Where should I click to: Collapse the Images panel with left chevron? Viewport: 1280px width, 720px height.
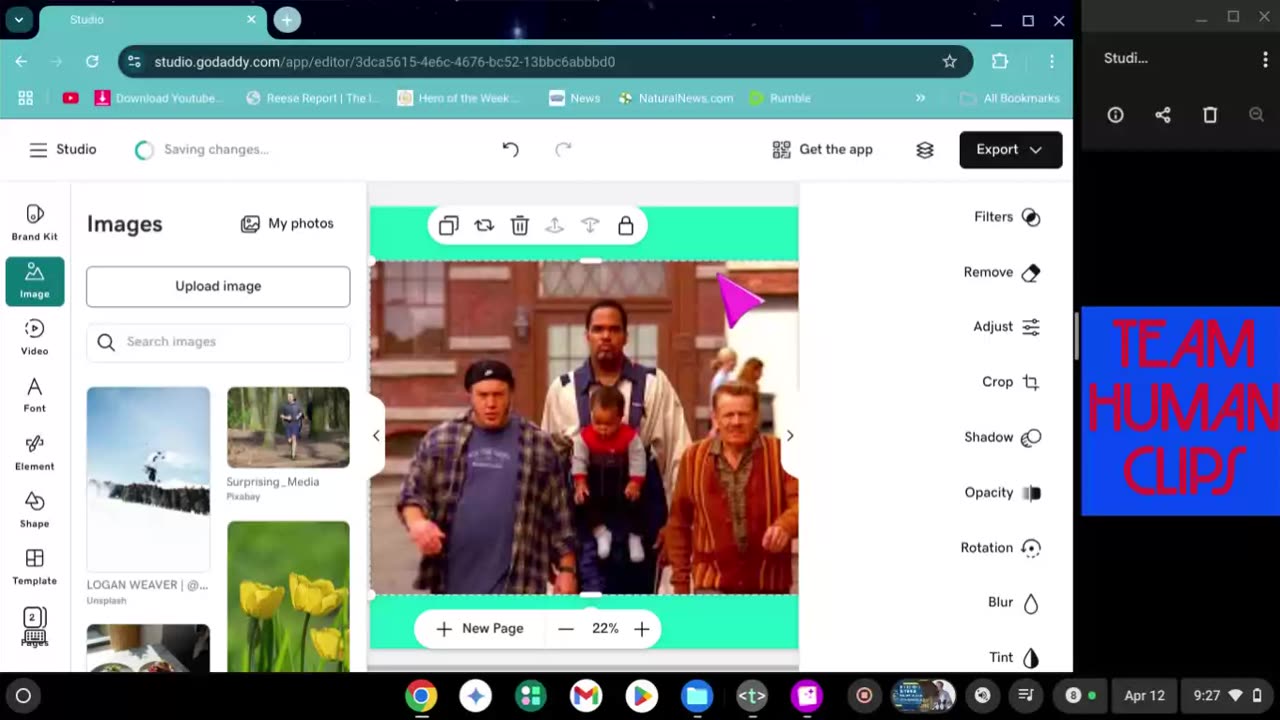(x=376, y=435)
